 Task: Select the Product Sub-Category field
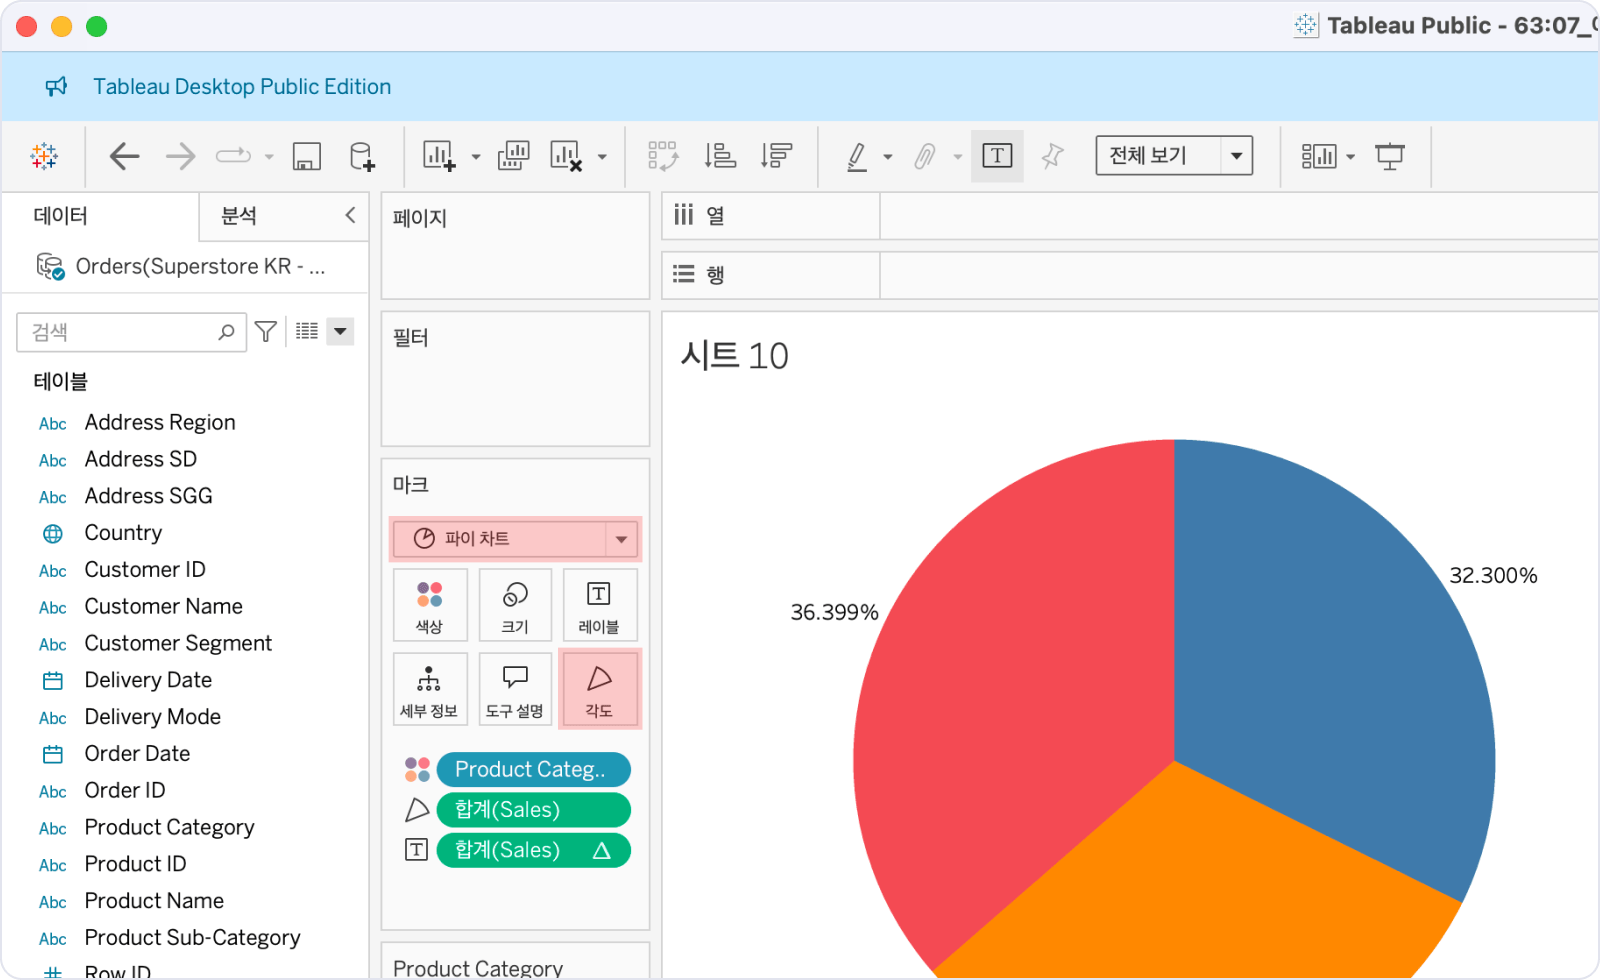pos(192,938)
